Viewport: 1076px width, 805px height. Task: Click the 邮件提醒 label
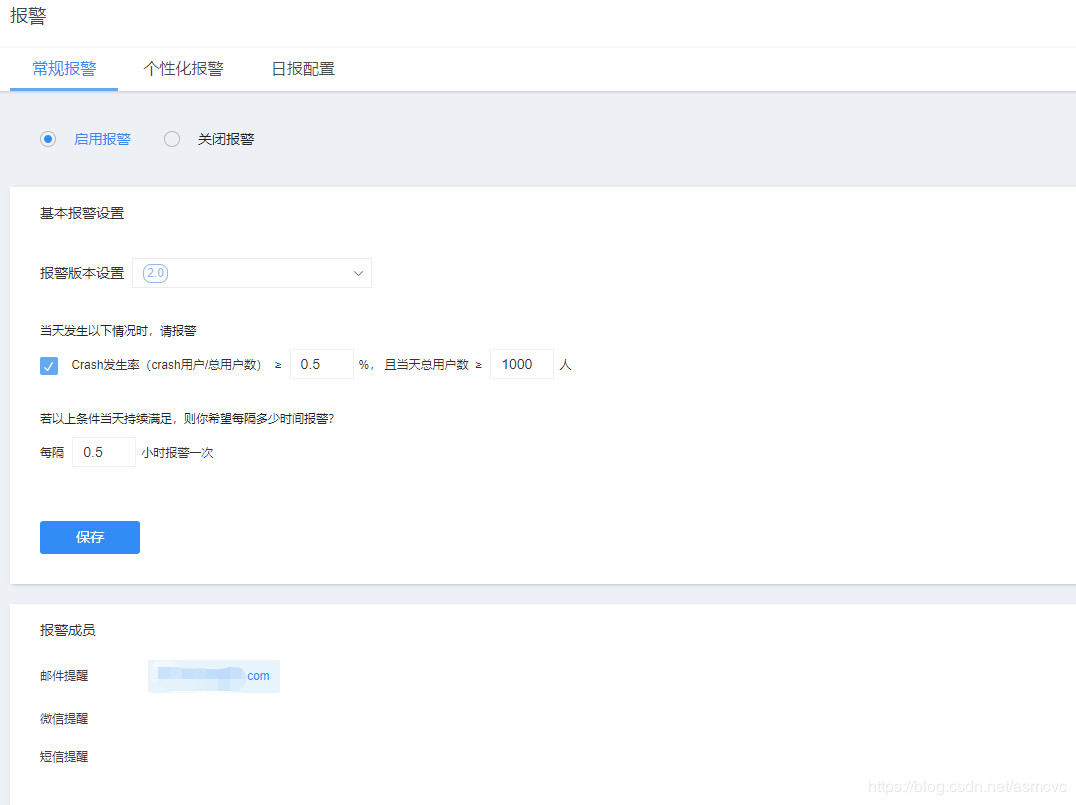[64, 676]
